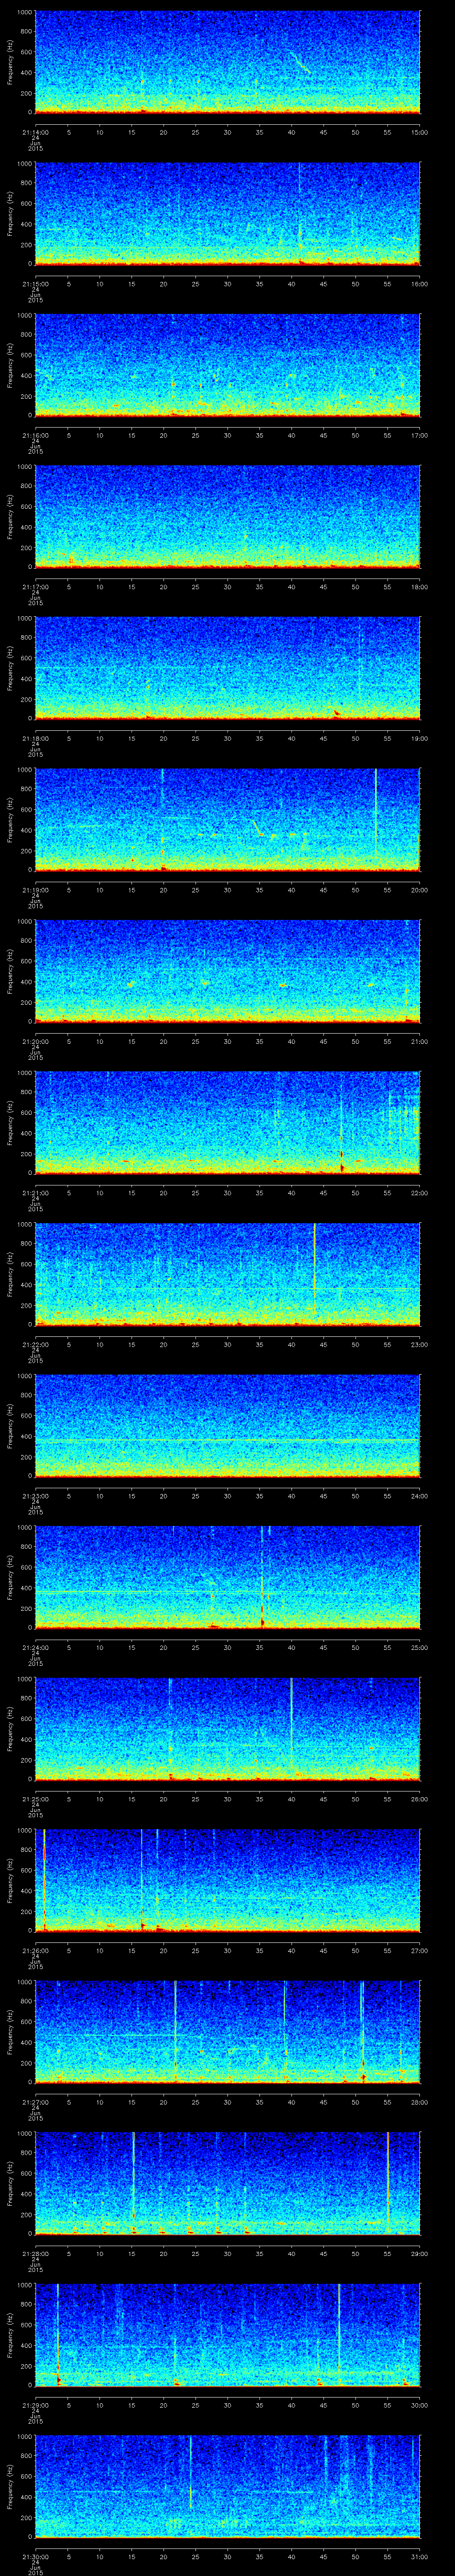Click the 21:29:00 start time label
Viewport: 455px width, 2576px height.
(35, 2405)
